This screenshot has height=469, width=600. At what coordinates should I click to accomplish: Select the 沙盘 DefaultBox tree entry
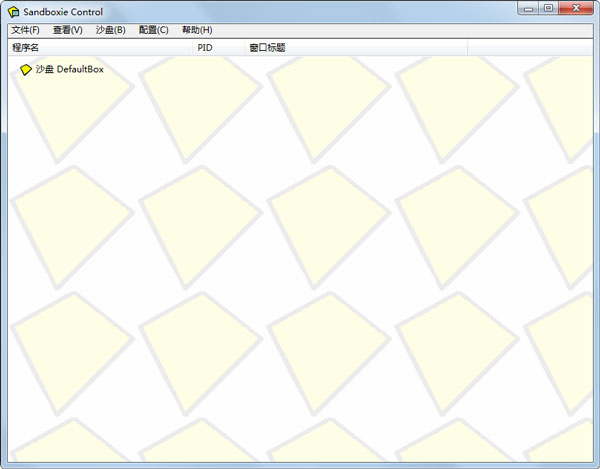[69, 70]
